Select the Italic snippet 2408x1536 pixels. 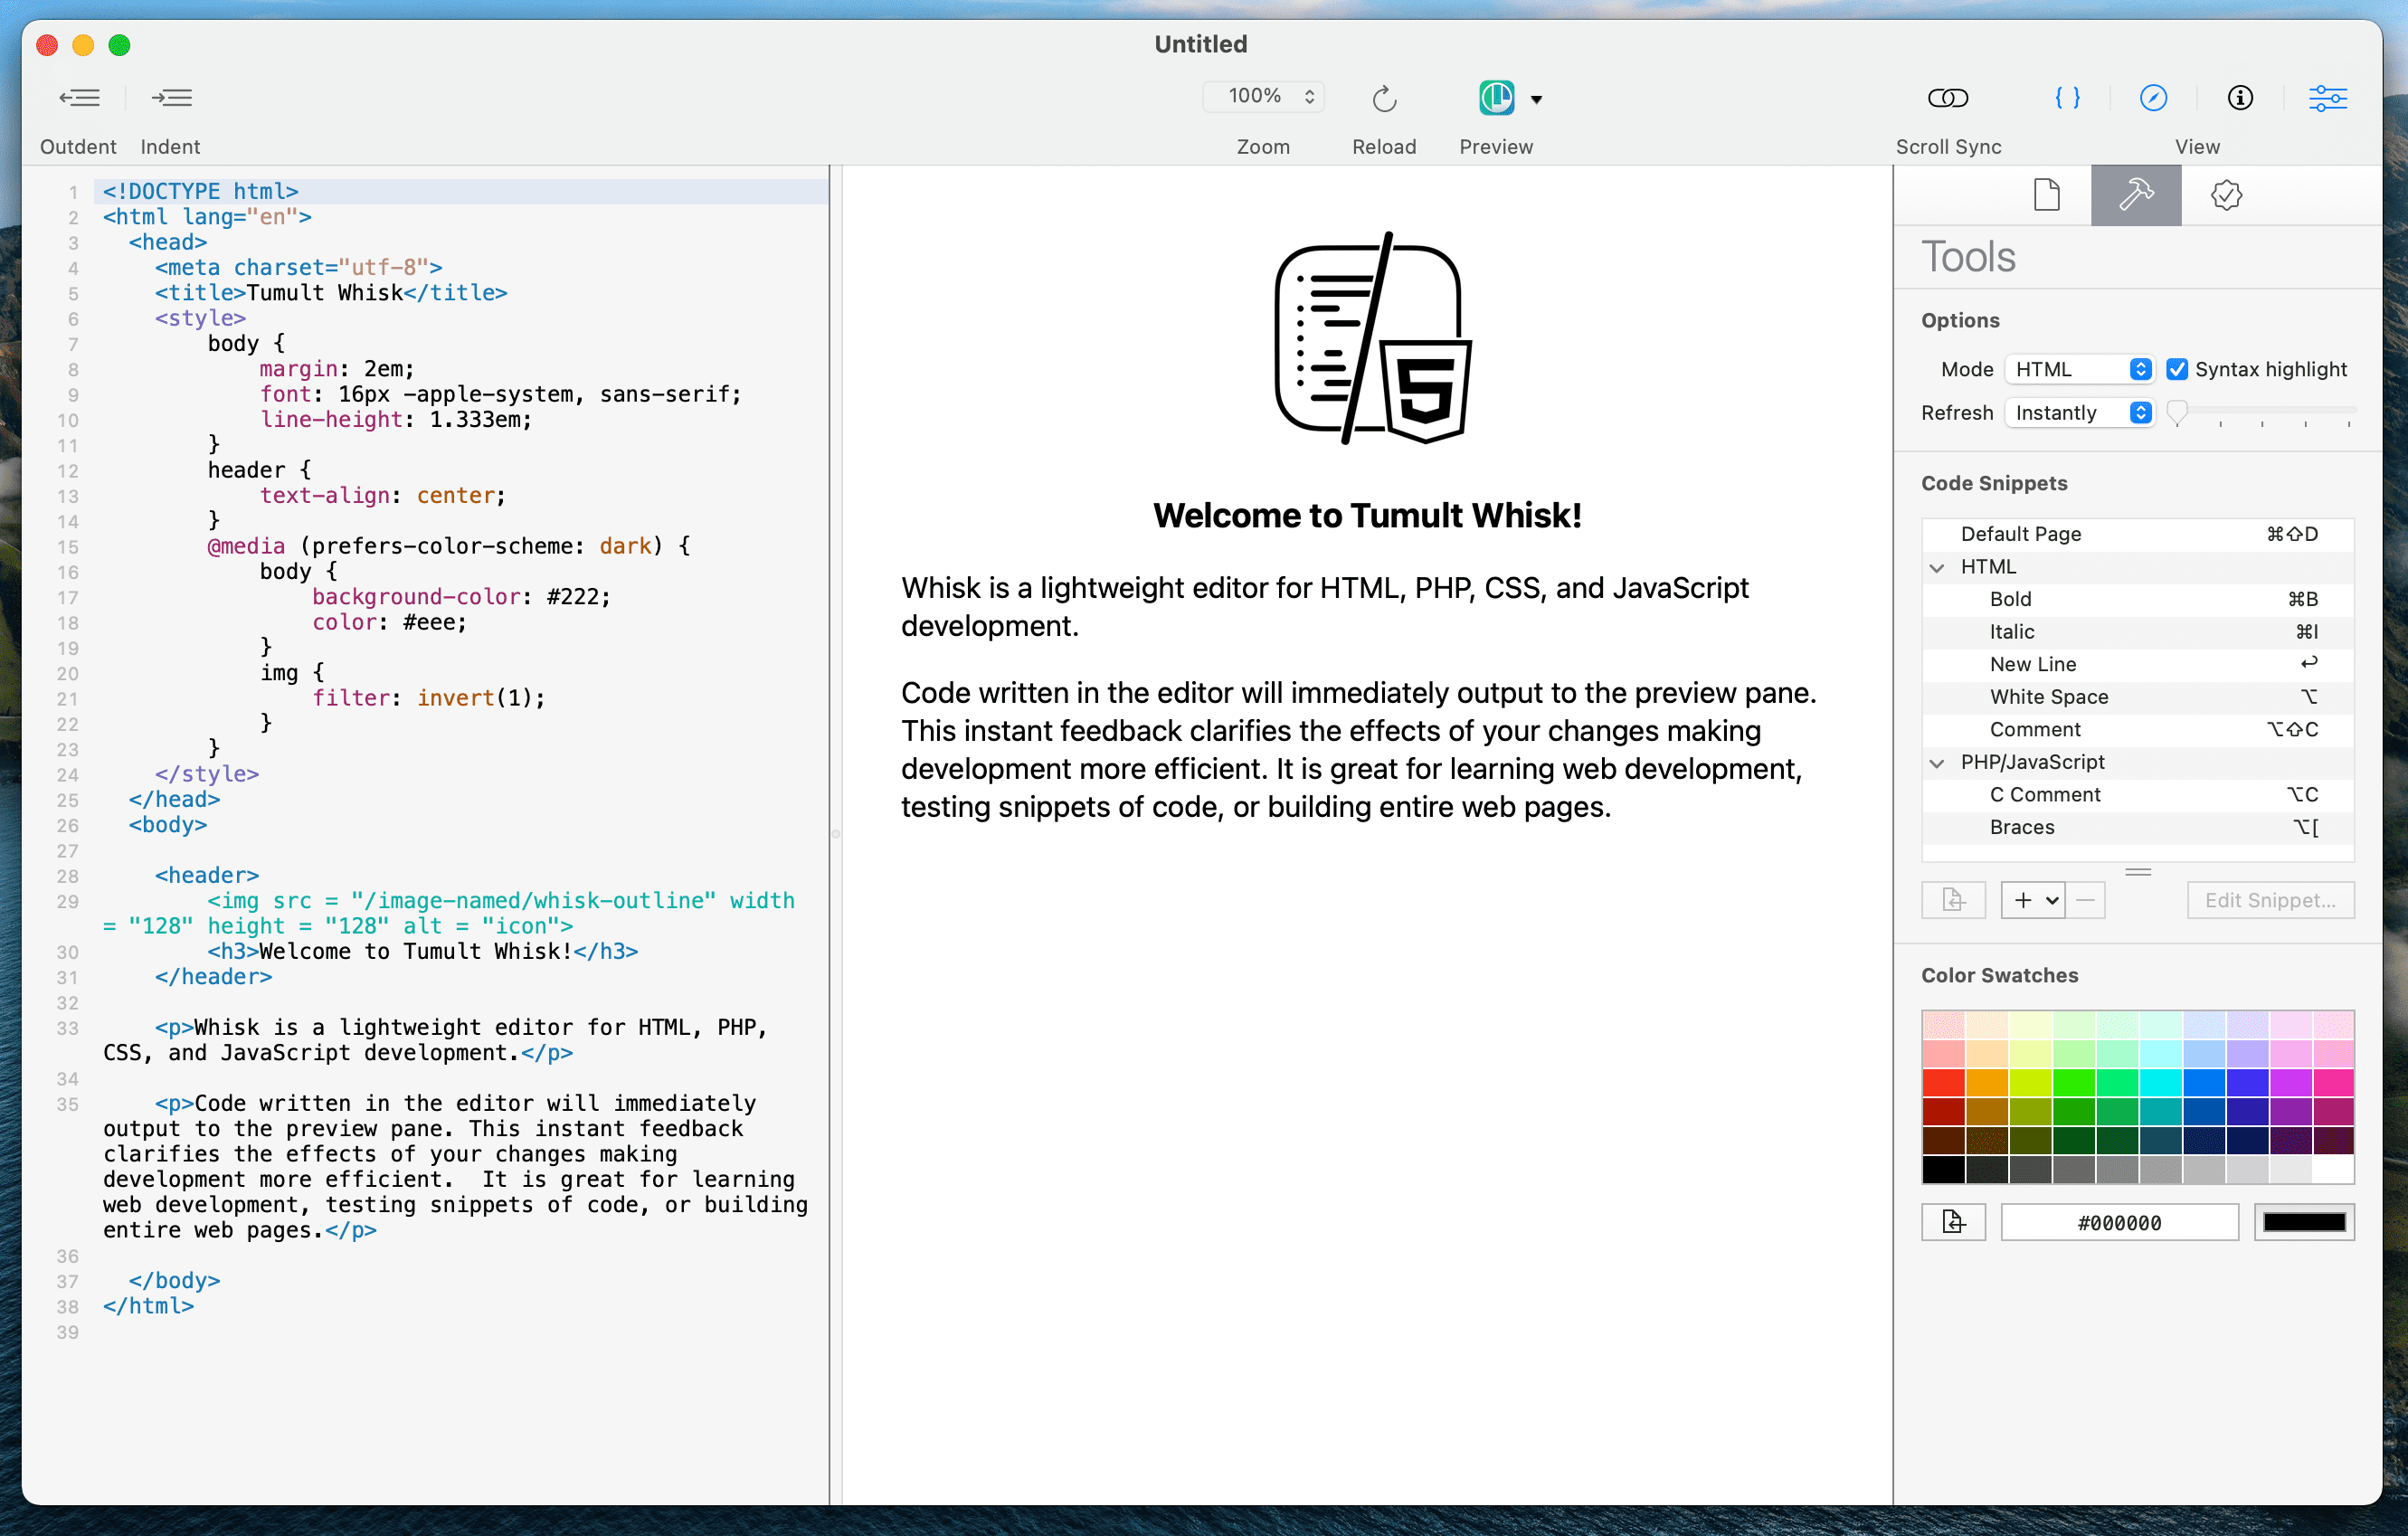2137,632
